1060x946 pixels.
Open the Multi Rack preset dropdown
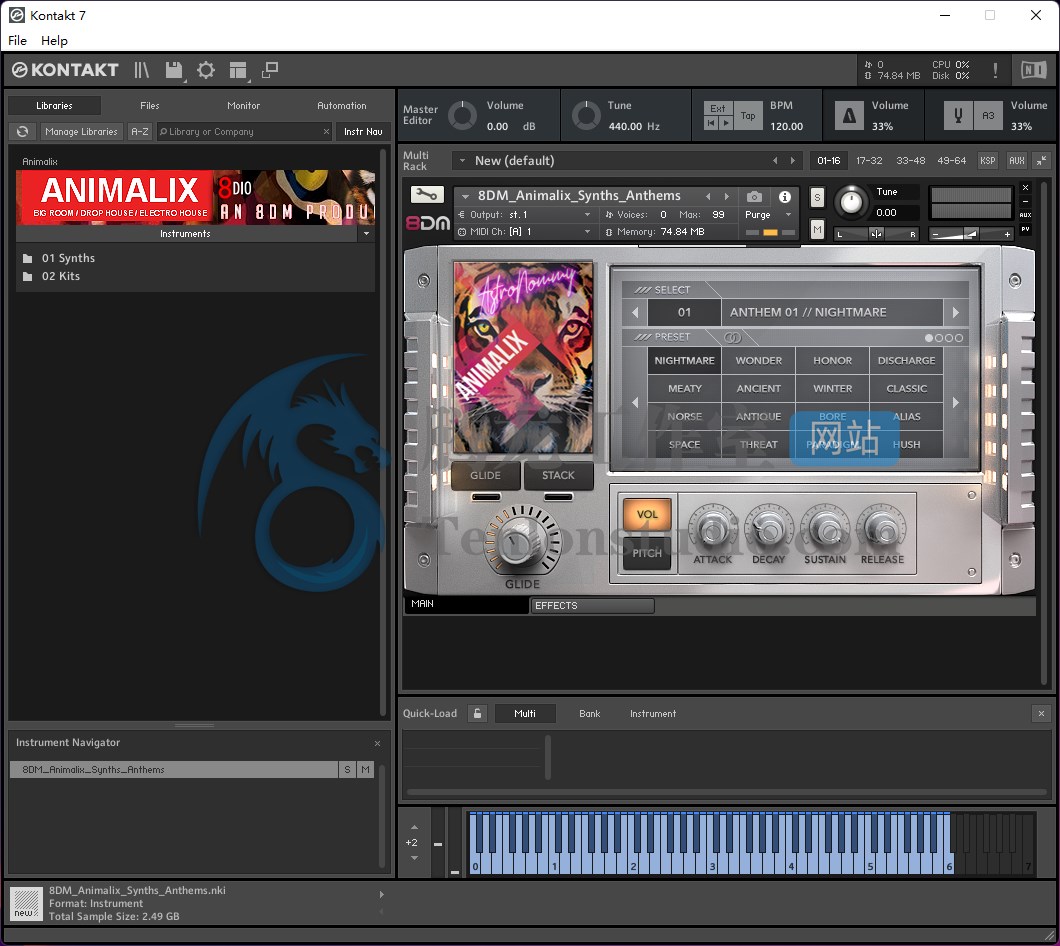(x=462, y=161)
